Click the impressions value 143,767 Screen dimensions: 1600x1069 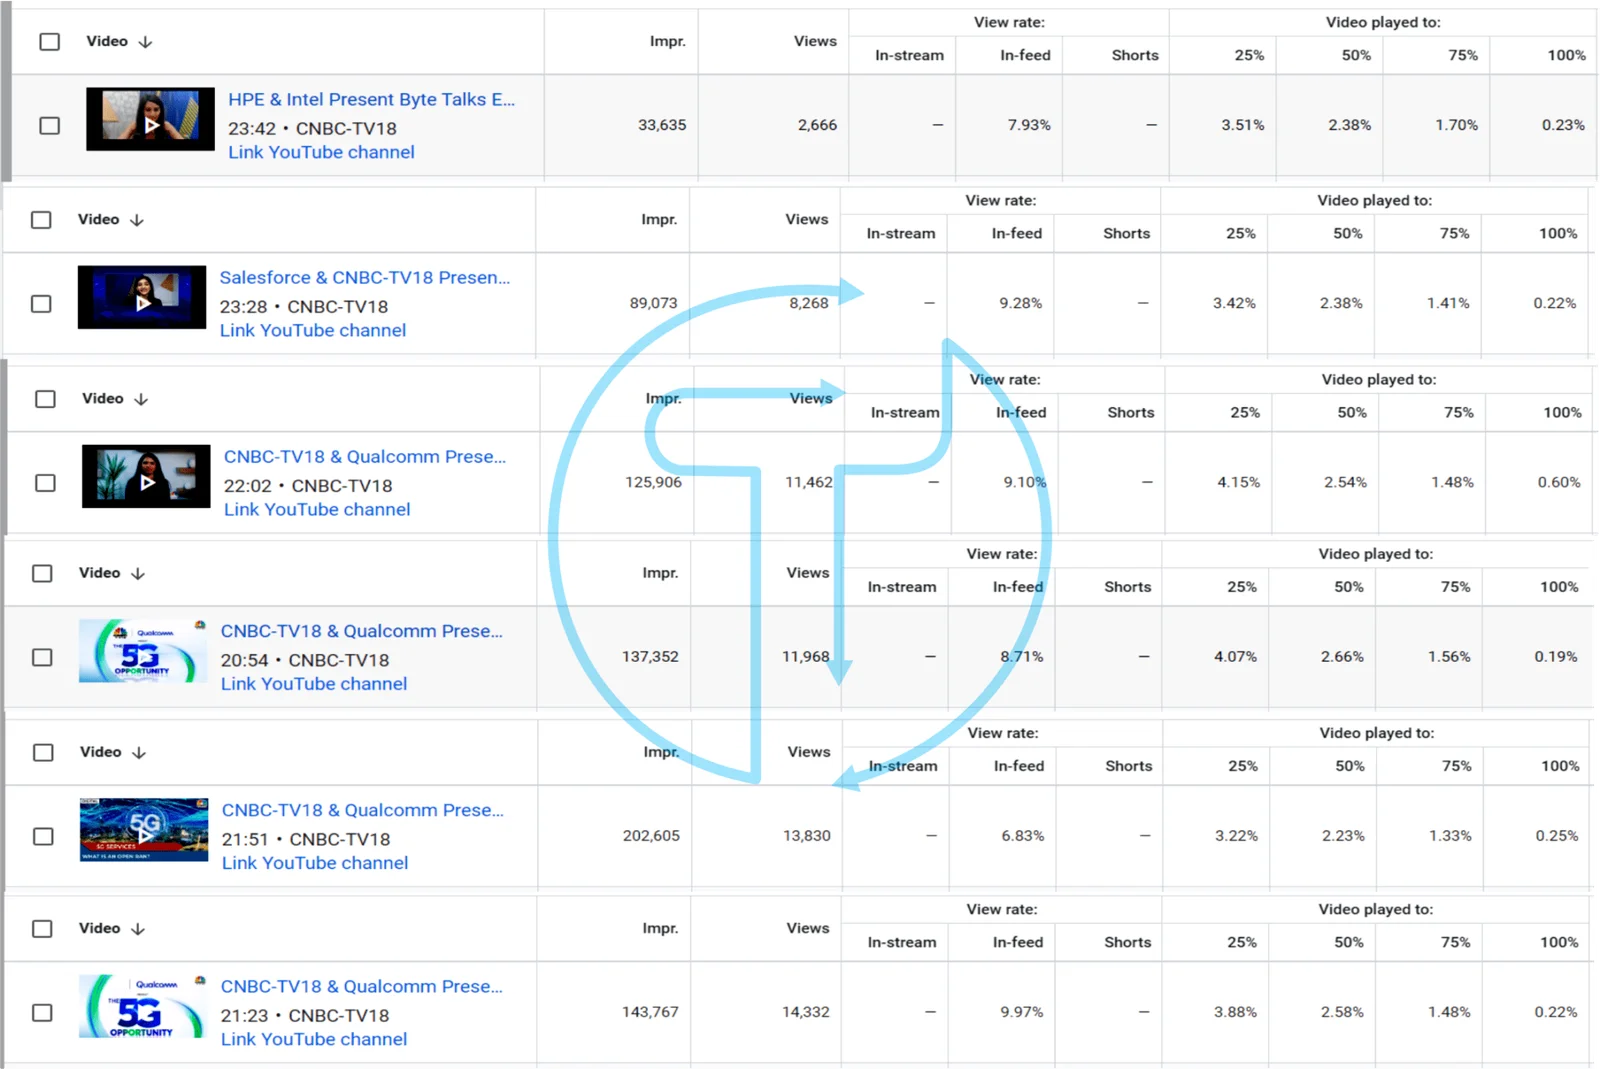point(650,1012)
